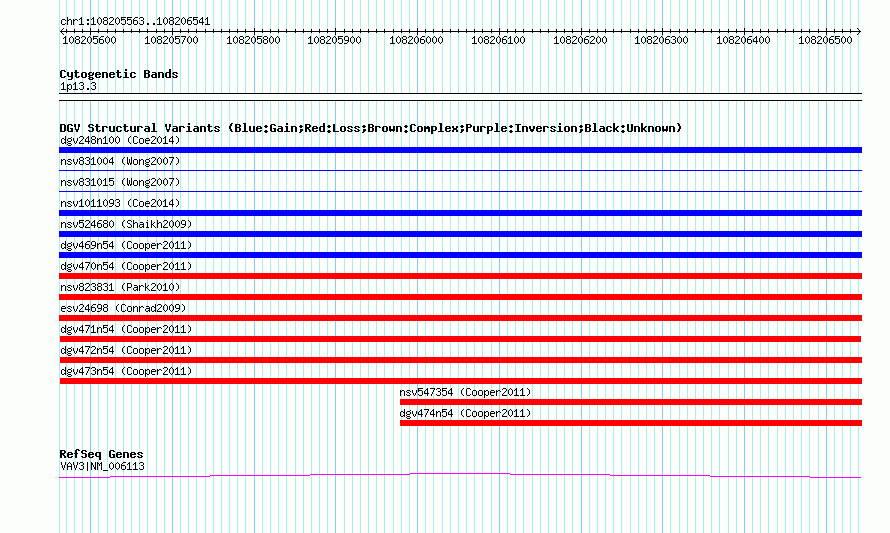Select the blue gain bar for nsv524680
This screenshot has width=890, height=533.
tap(460, 234)
